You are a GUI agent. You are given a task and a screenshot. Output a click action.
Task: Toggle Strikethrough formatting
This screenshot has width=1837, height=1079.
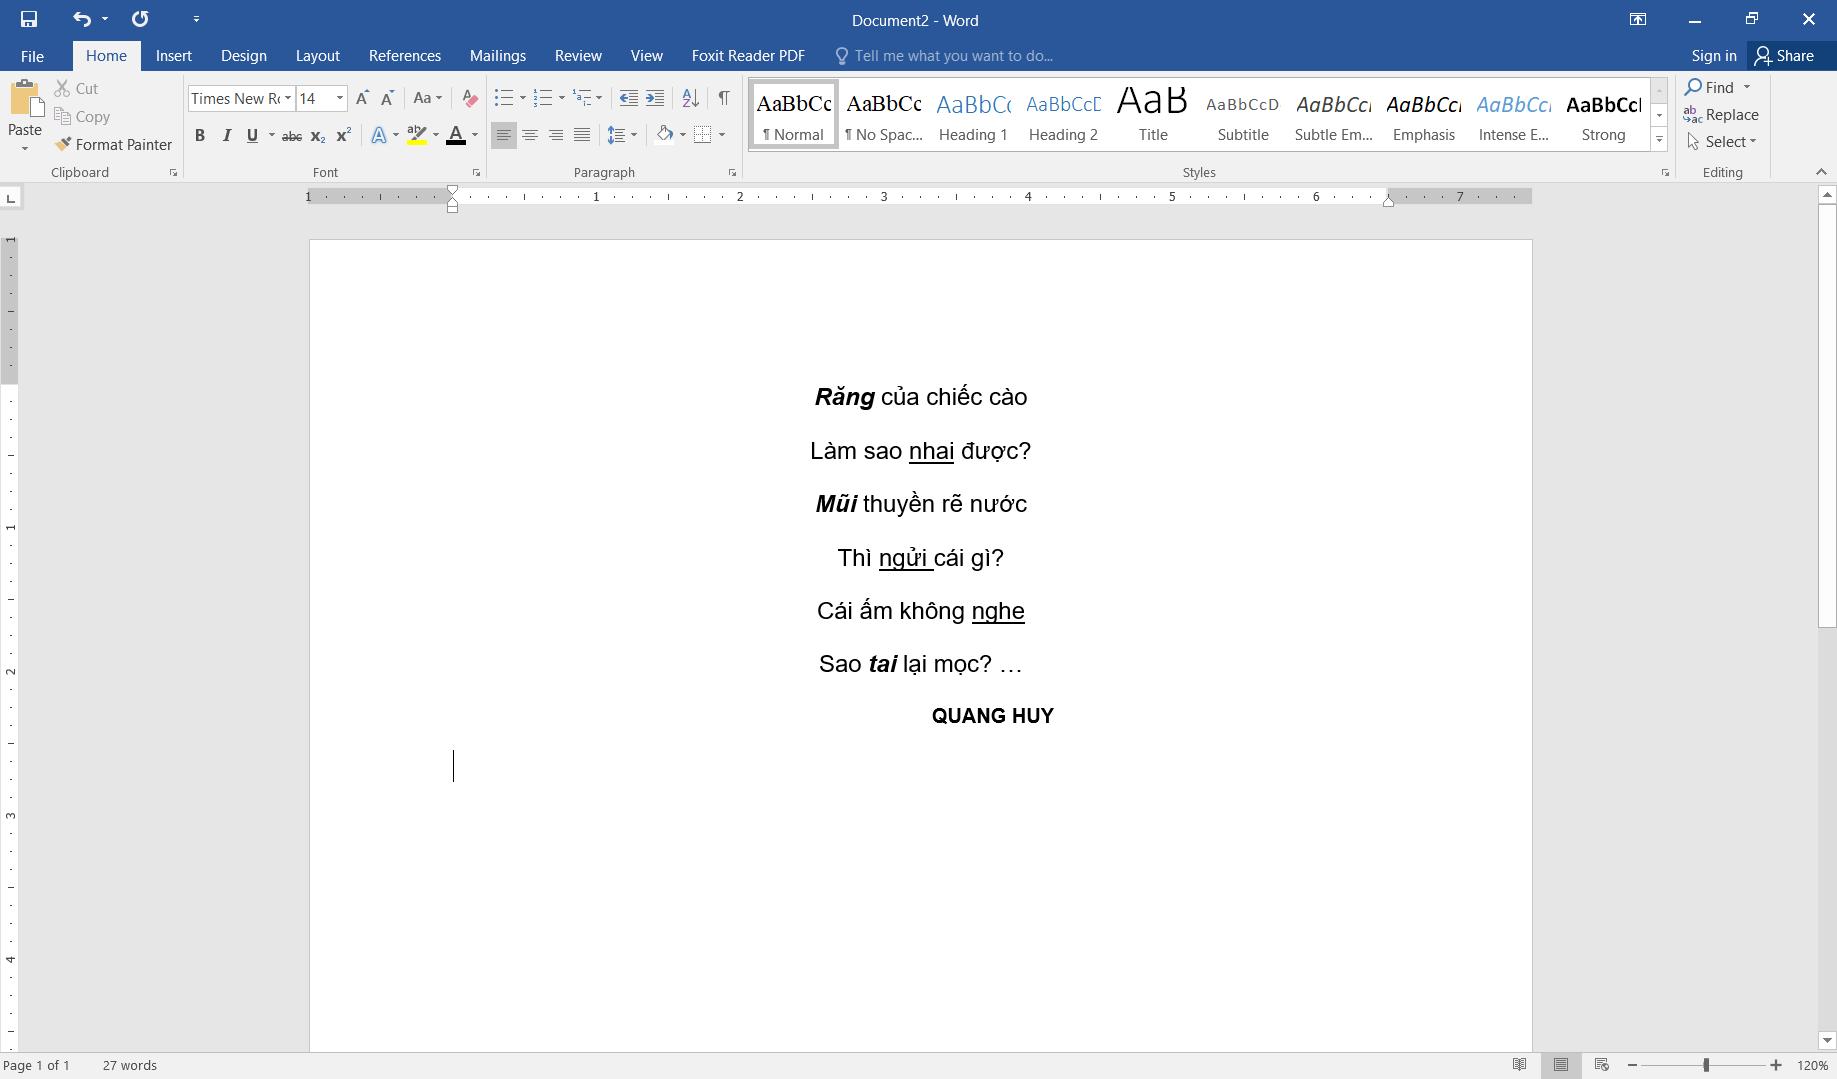coord(292,135)
